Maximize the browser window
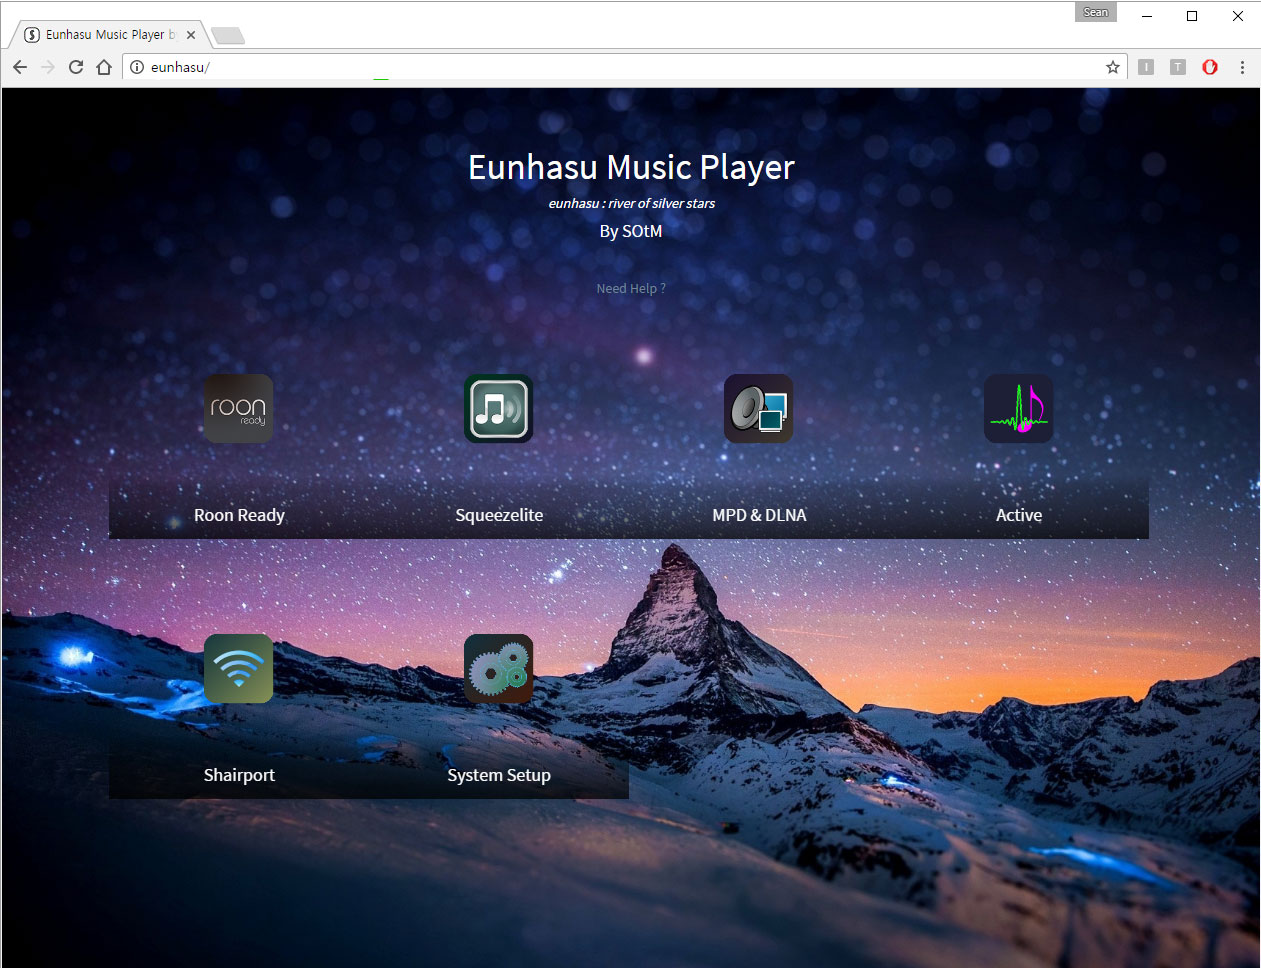The image size is (1261, 968). (x=1192, y=16)
